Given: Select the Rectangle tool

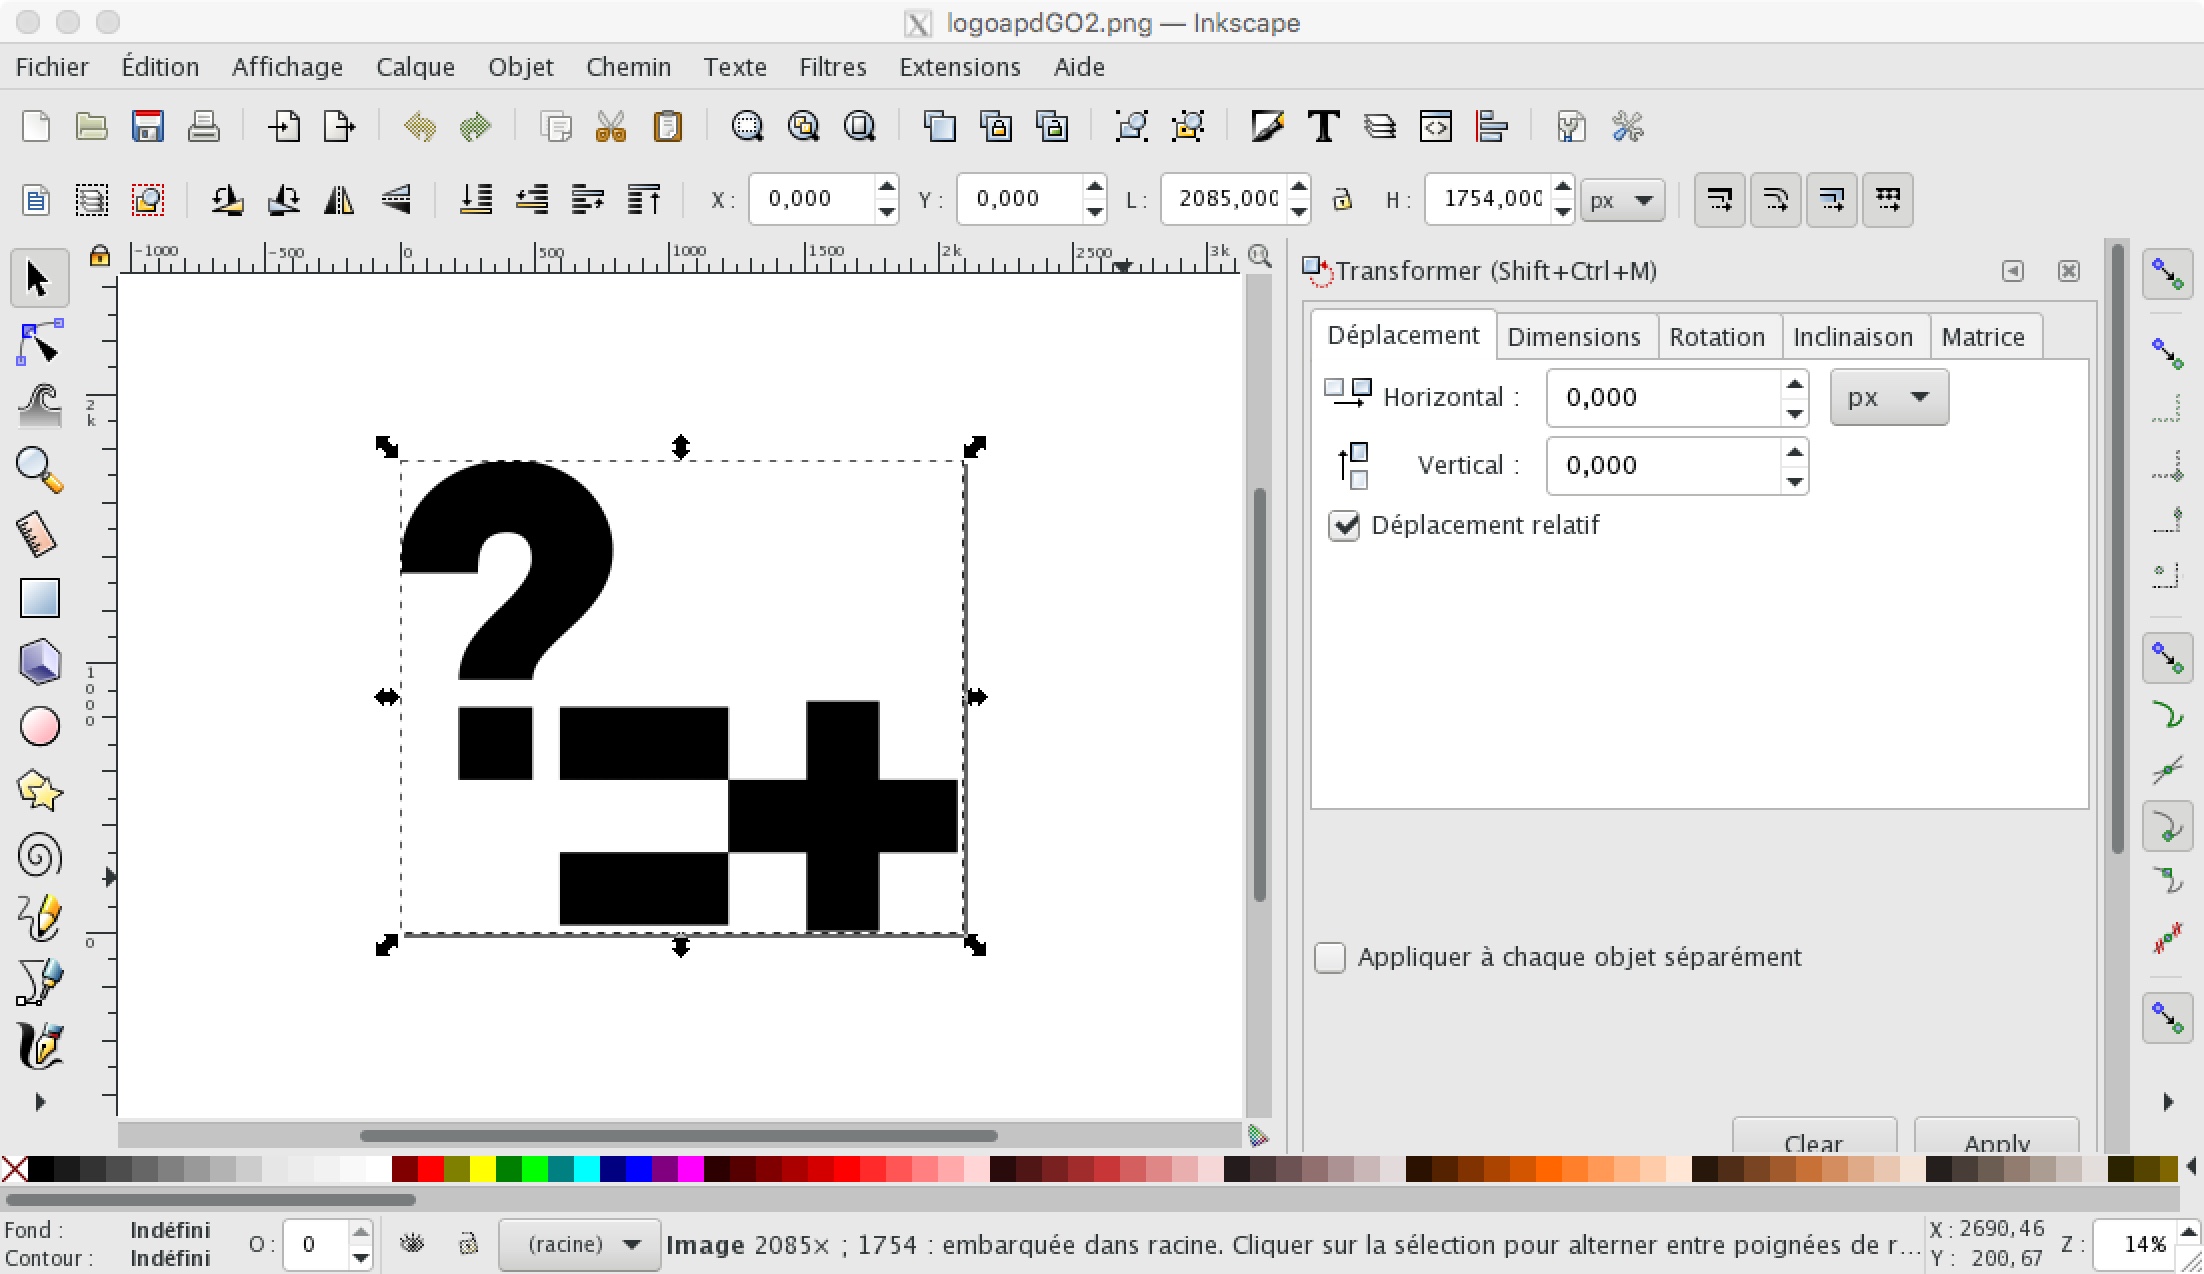Looking at the screenshot, I should (x=39, y=598).
